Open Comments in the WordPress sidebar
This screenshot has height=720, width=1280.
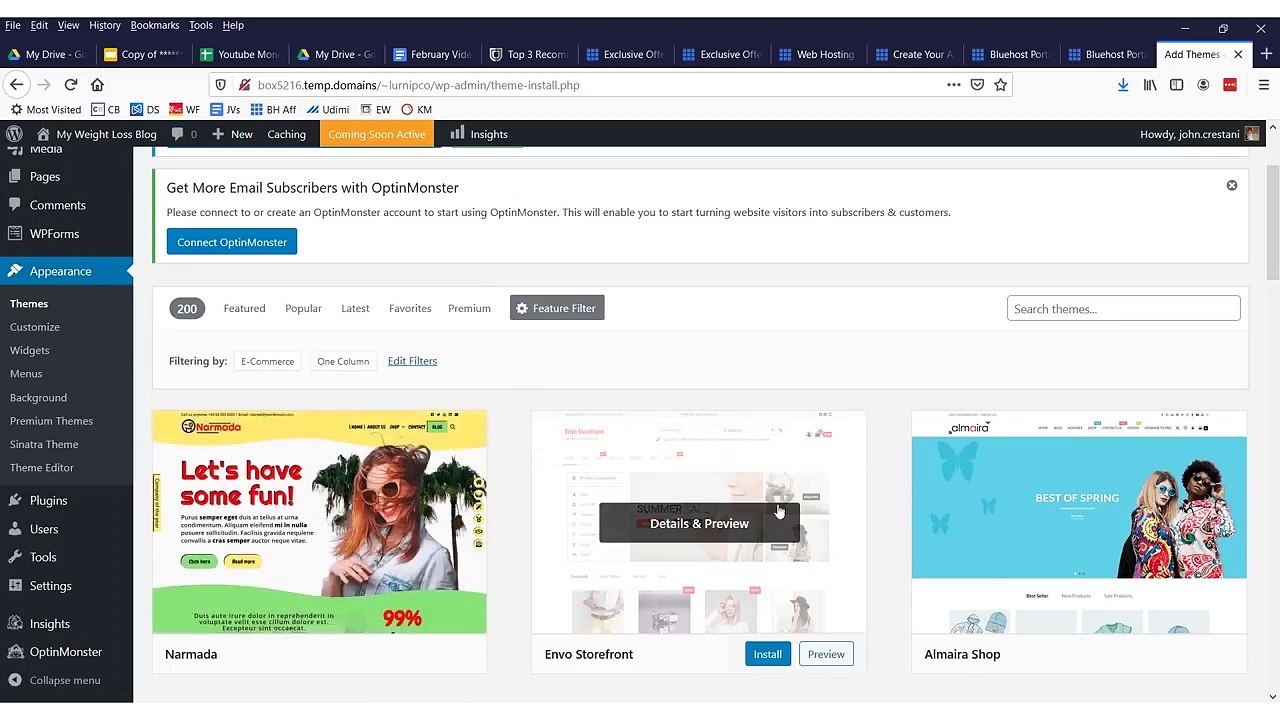tap(57, 205)
